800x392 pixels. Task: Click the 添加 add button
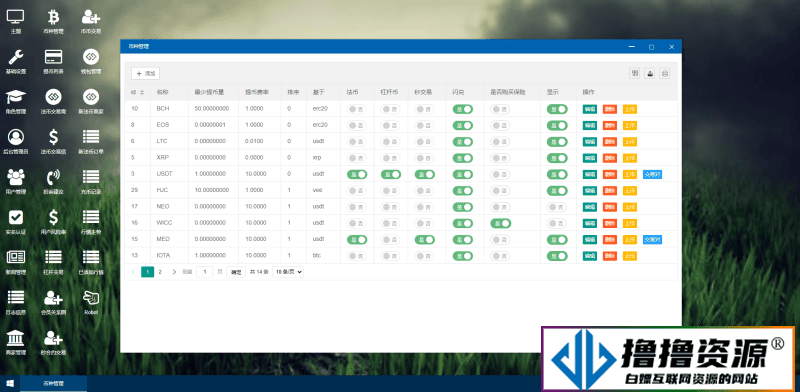click(x=145, y=74)
